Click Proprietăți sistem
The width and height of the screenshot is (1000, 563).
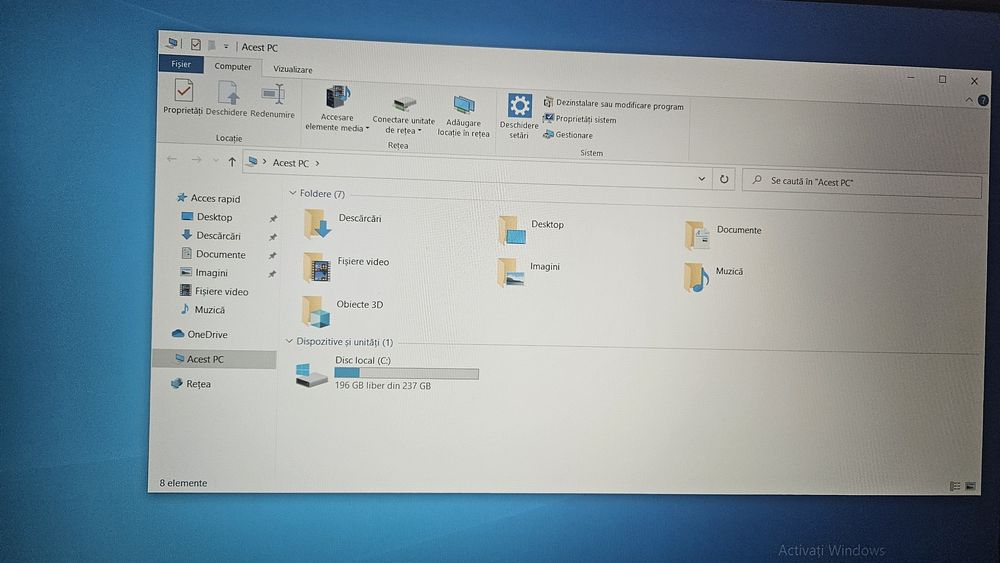(579, 119)
